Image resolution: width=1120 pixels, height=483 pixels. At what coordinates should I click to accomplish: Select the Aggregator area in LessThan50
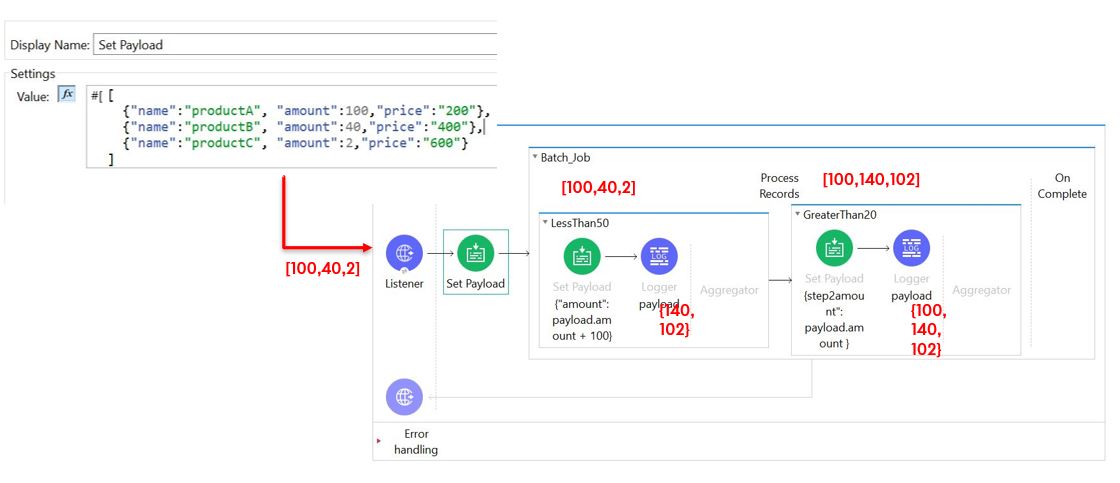coord(728,290)
